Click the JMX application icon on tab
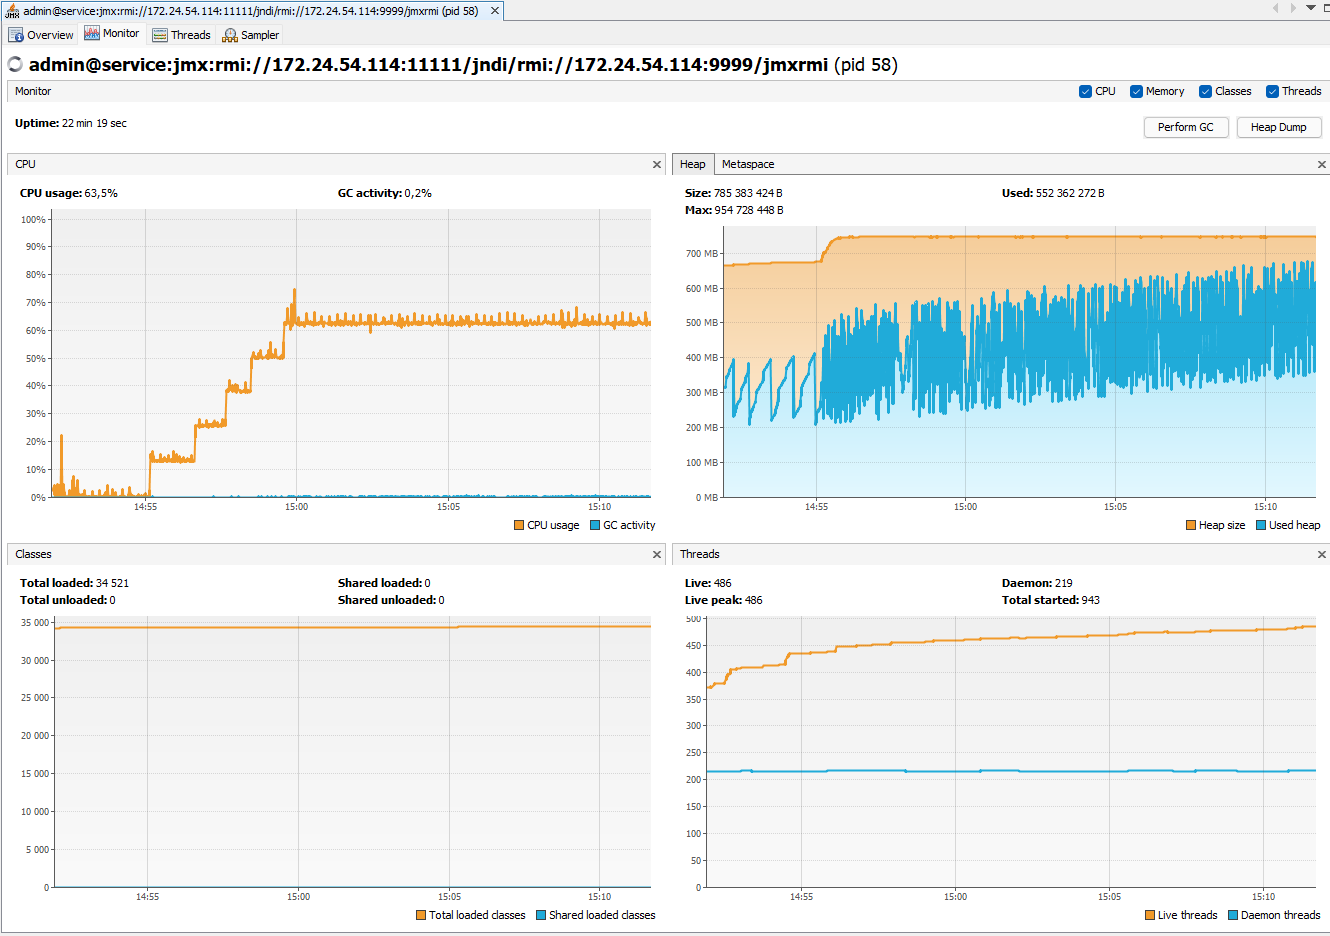The image size is (1330, 936). (x=12, y=11)
